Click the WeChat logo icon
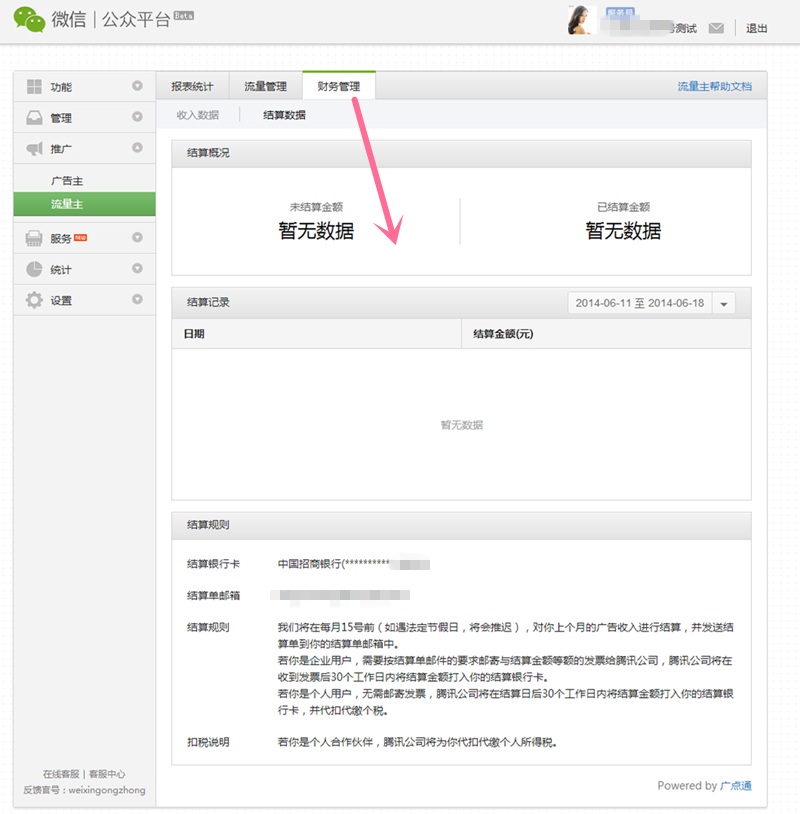 [x=29, y=20]
